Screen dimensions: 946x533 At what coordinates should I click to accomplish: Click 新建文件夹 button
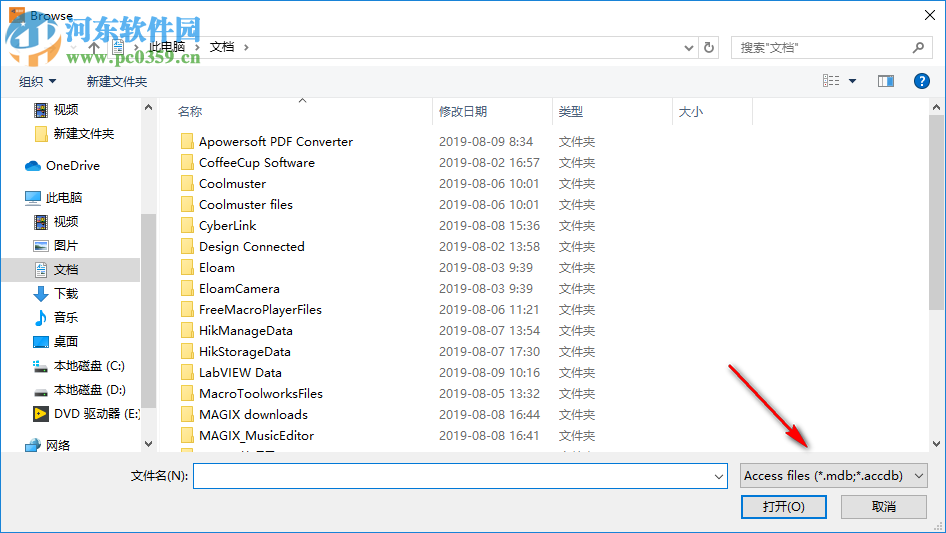(116, 81)
